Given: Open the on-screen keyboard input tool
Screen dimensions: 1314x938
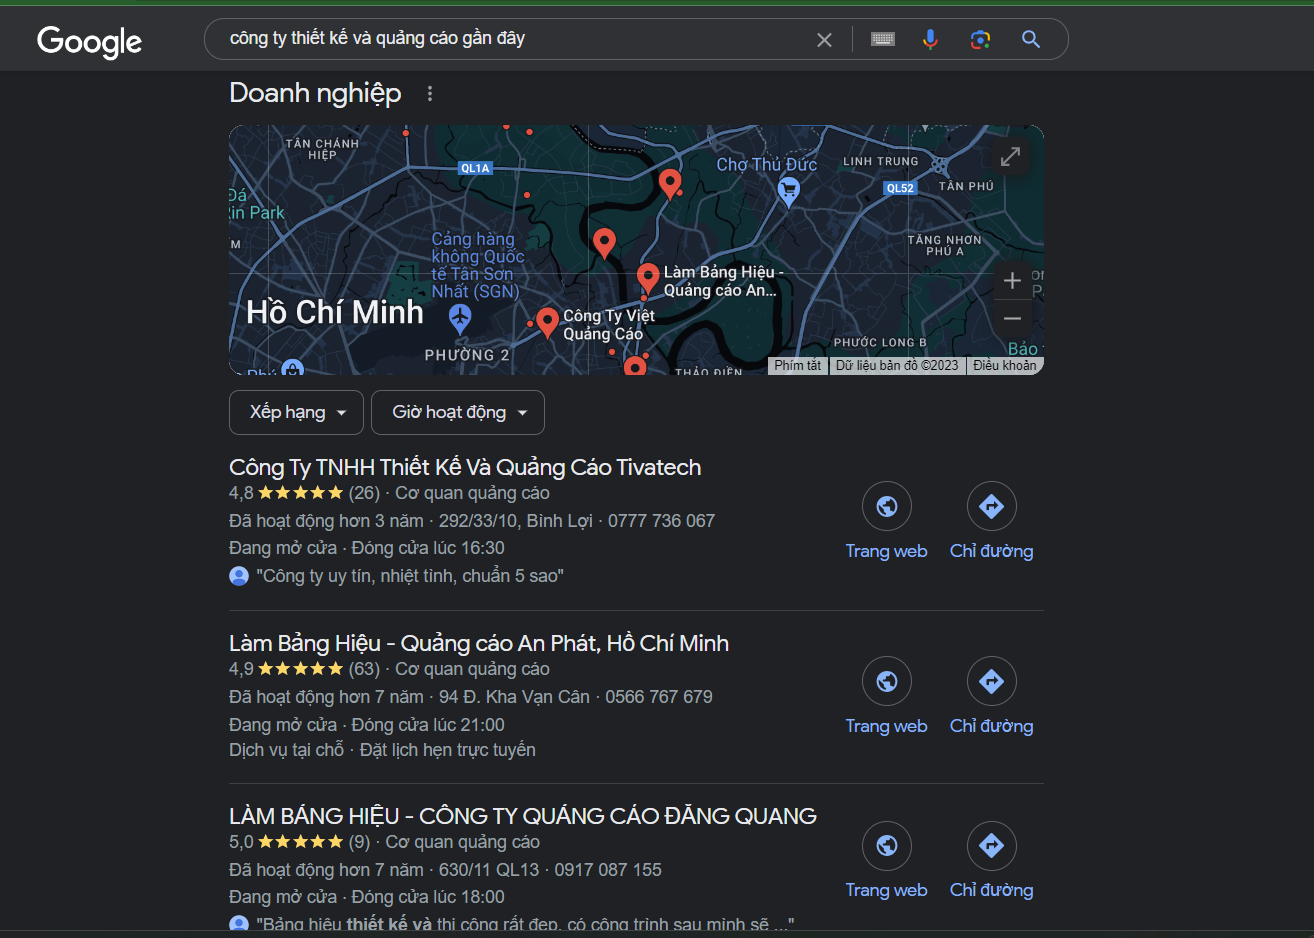Looking at the screenshot, I should pyautogui.click(x=882, y=39).
